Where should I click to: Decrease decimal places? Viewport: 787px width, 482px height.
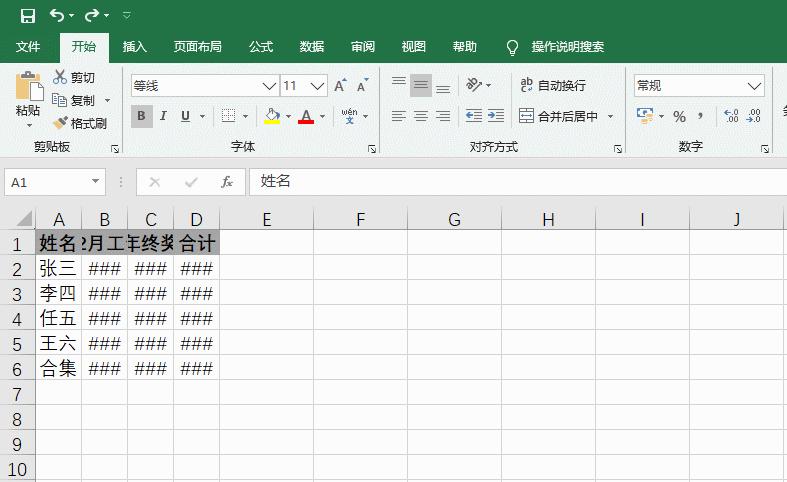click(x=753, y=116)
